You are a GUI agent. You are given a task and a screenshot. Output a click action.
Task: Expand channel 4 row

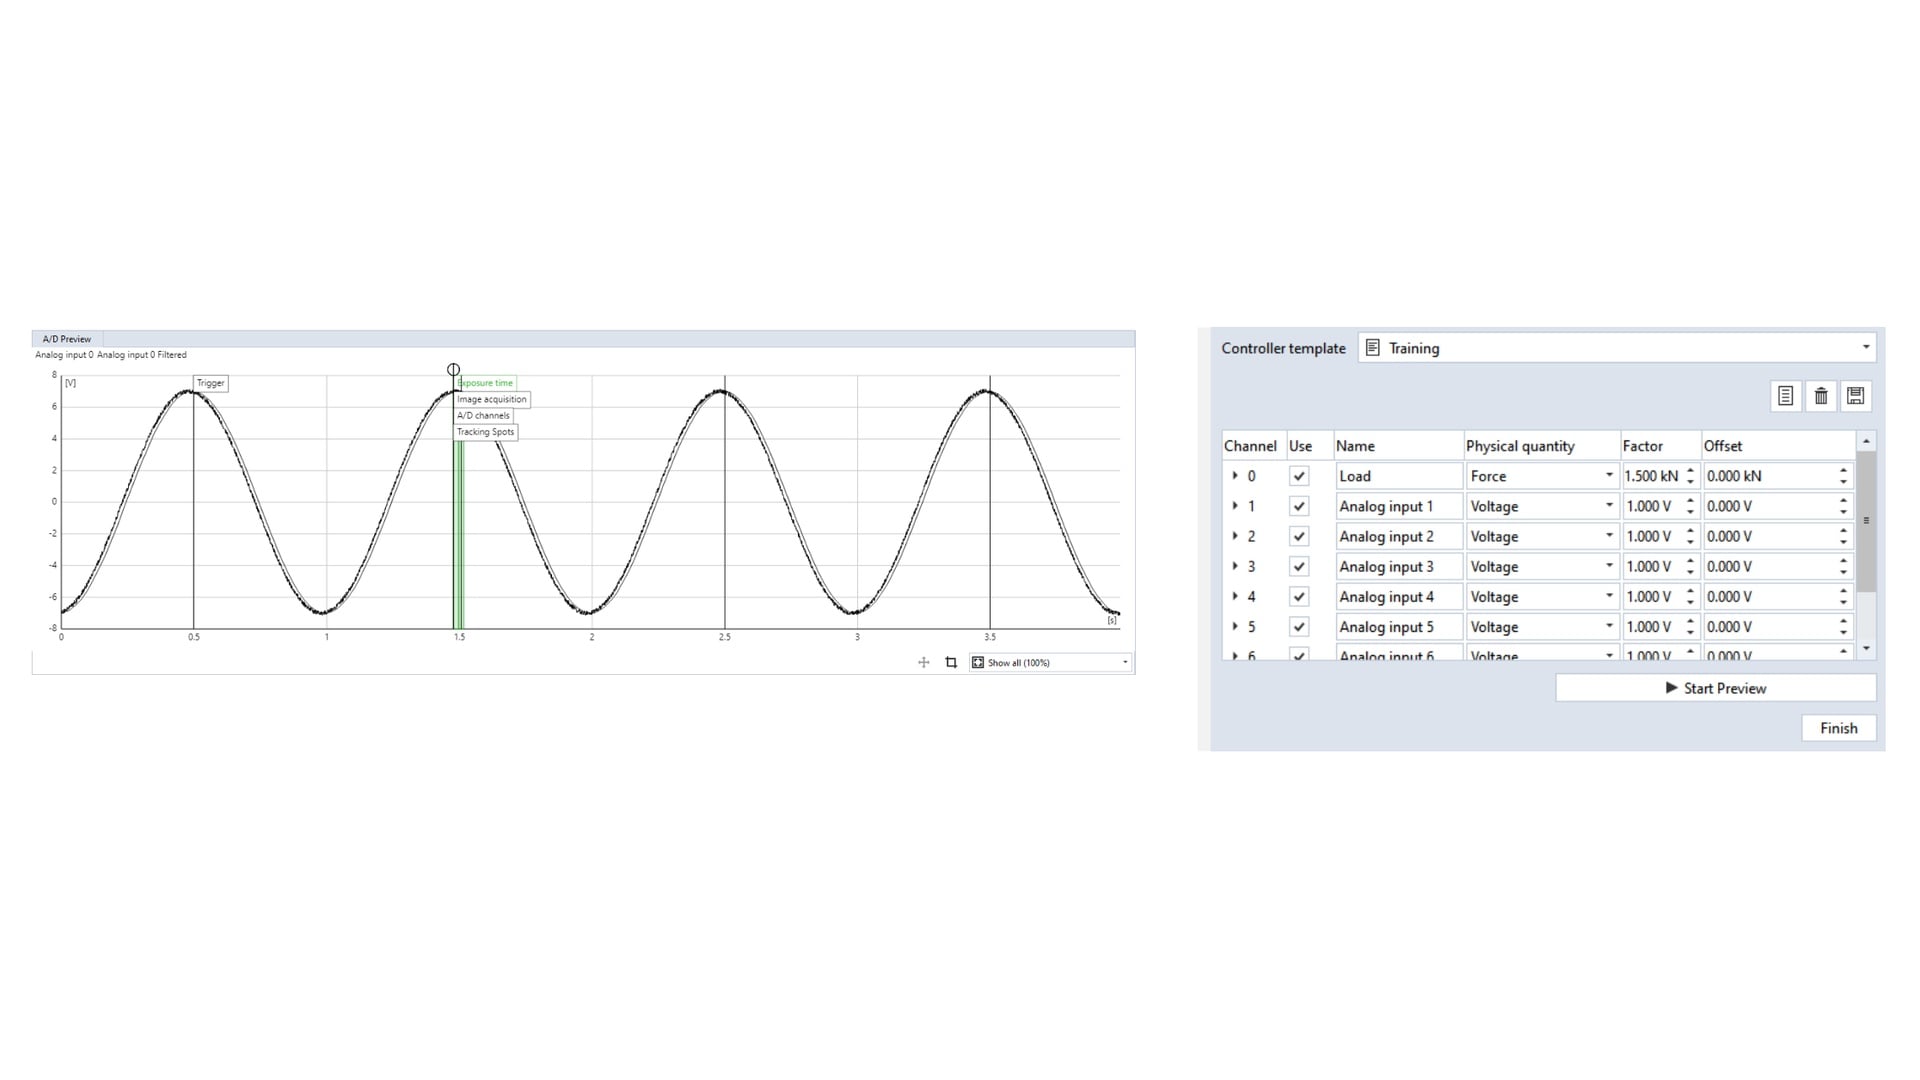click(1235, 596)
